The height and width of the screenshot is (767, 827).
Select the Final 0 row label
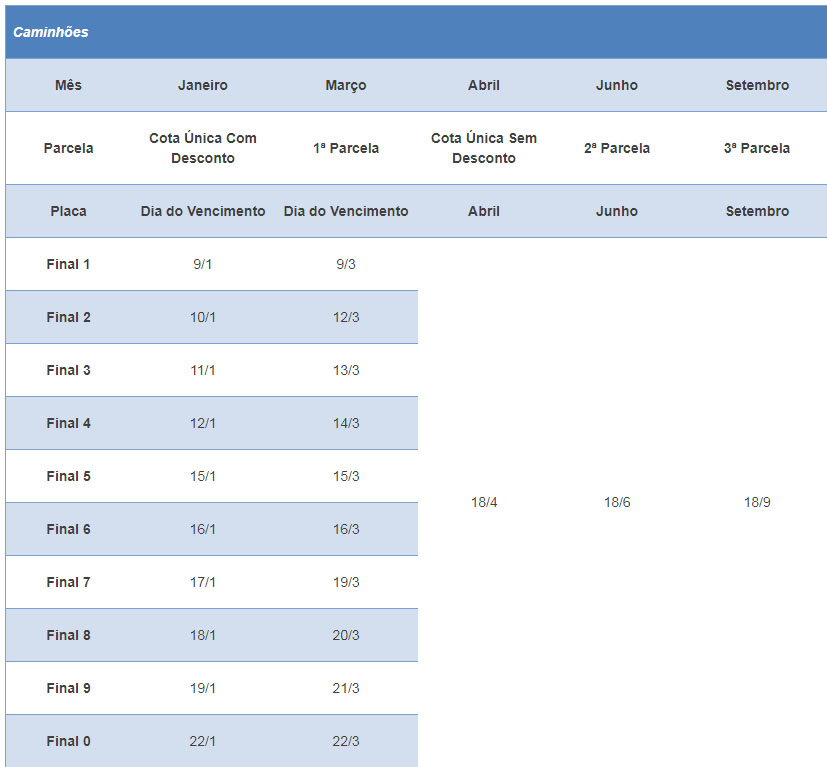(x=68, y=741)
